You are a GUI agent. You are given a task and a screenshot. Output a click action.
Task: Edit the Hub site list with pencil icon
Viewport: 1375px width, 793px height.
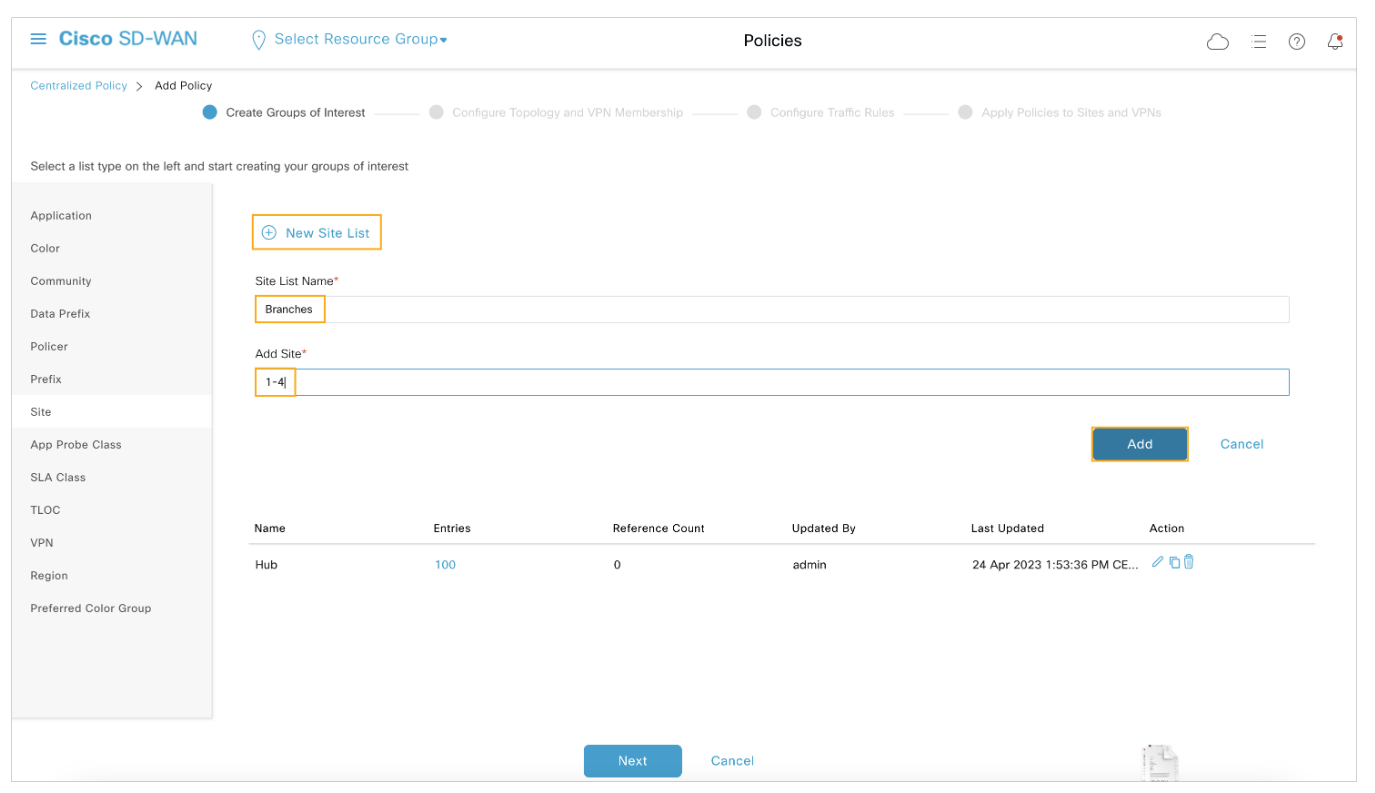click(x=1158, y=562)
